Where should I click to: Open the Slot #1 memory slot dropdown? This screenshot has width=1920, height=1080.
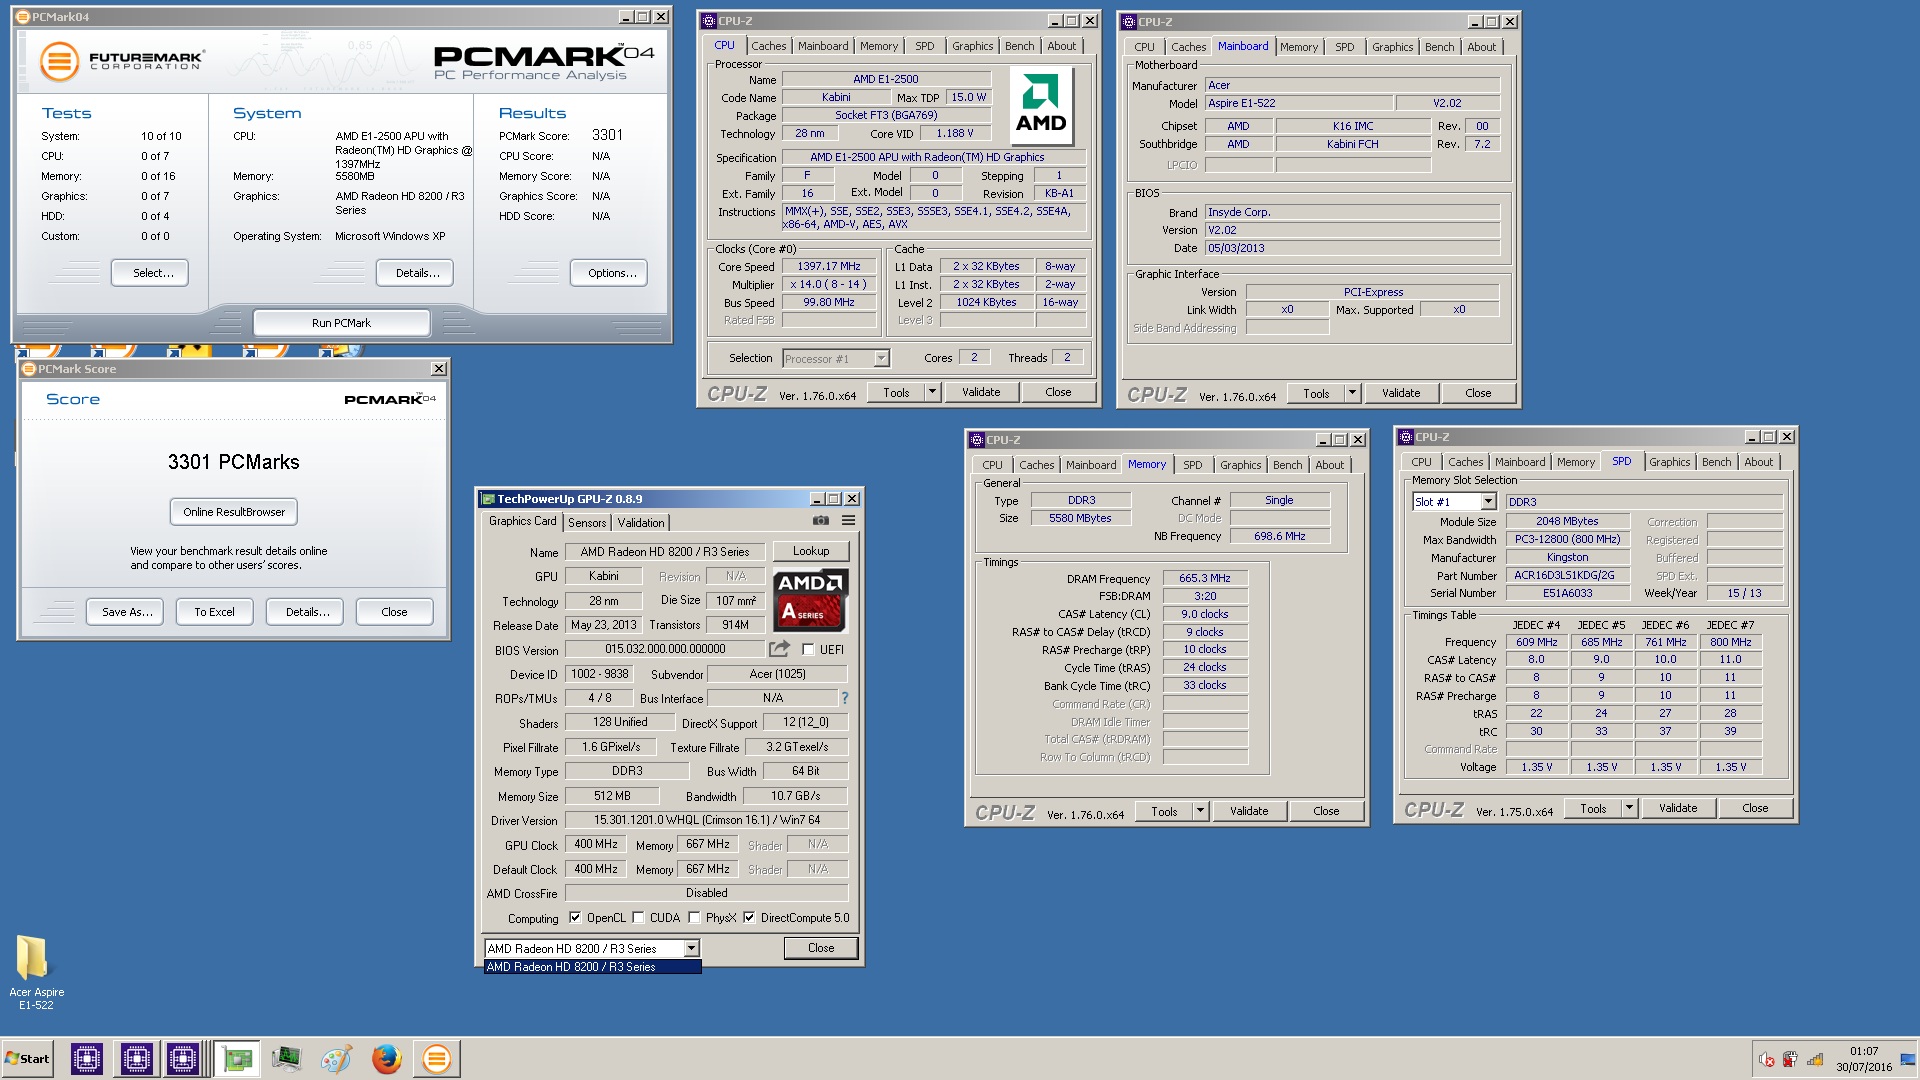(x=1488, y=502)
